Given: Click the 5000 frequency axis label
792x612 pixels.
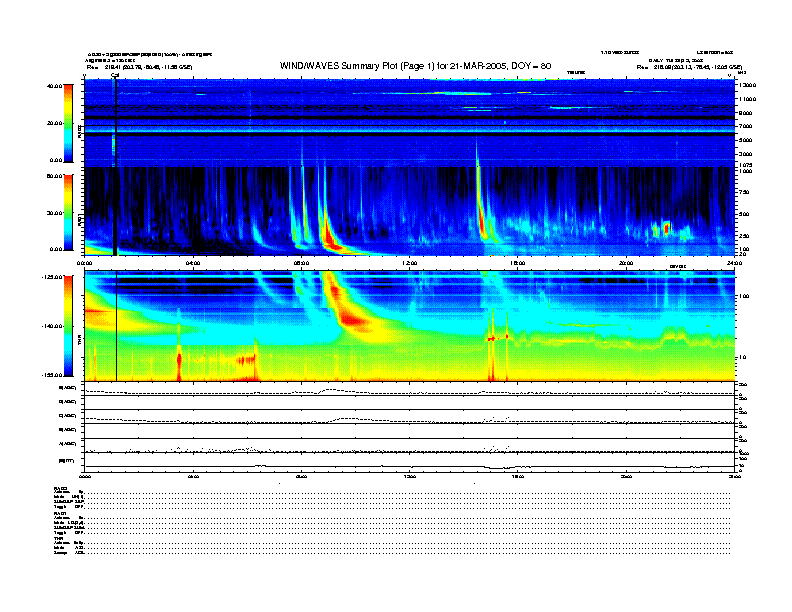Looking at the screenshot, I should point(746,140).
